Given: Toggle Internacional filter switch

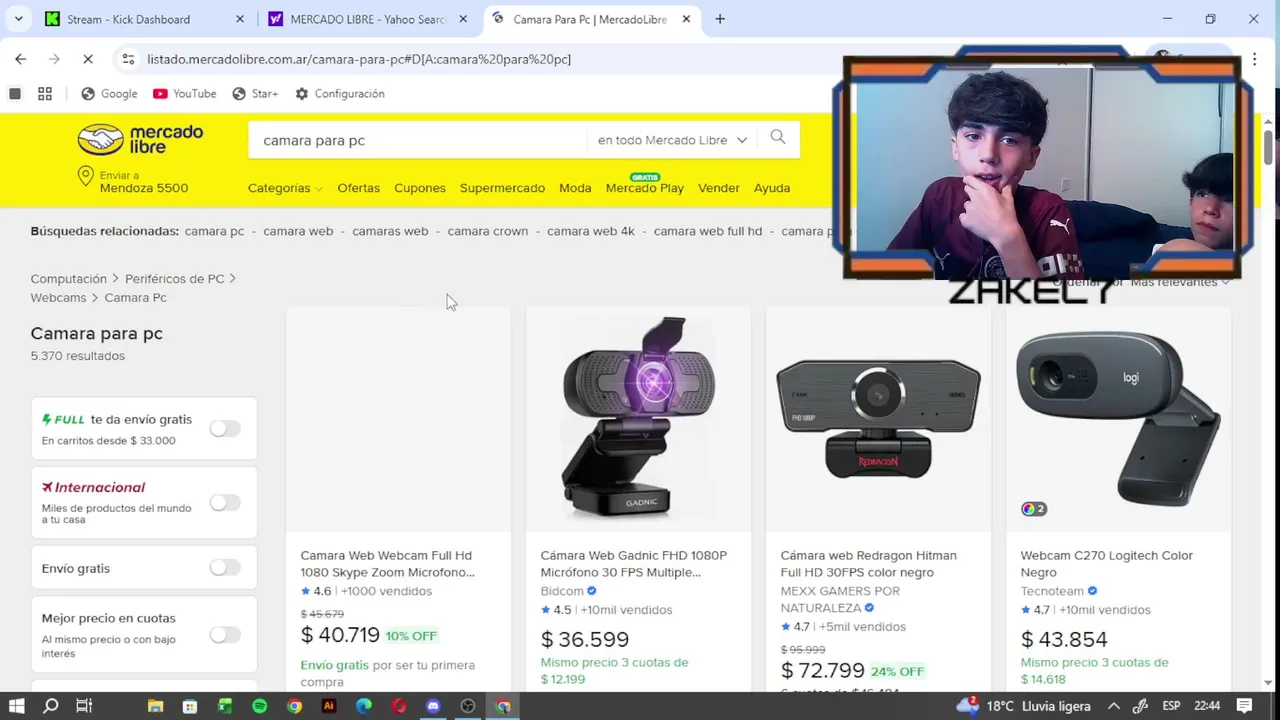Looking at the screenshot, I should coord(225,503).
